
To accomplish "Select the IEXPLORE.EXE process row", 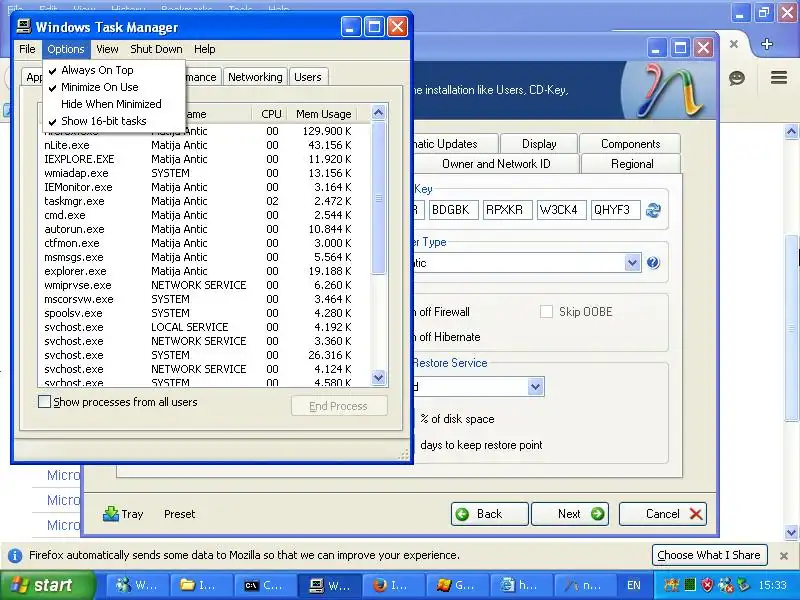I will click(204, 159).
